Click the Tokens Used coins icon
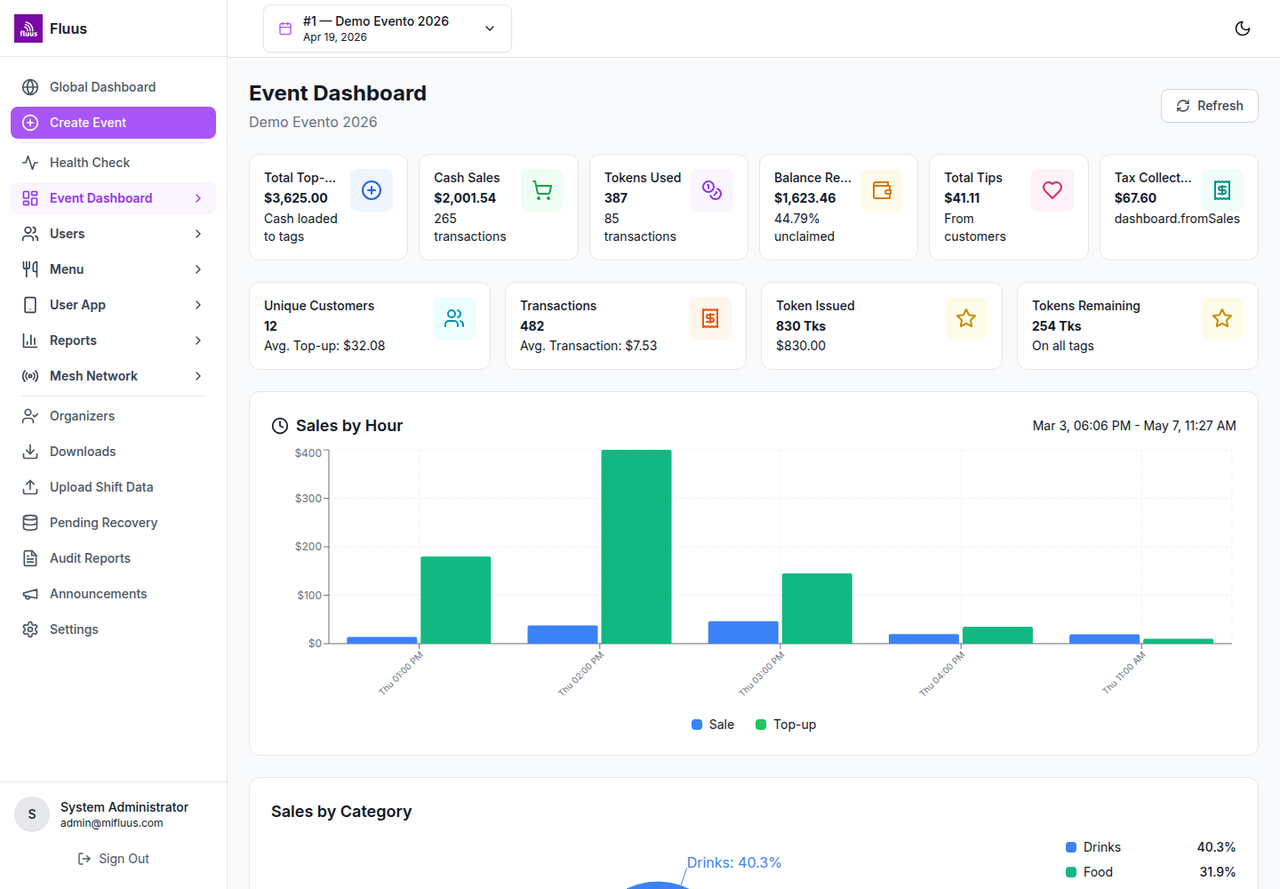 (712, 190)
